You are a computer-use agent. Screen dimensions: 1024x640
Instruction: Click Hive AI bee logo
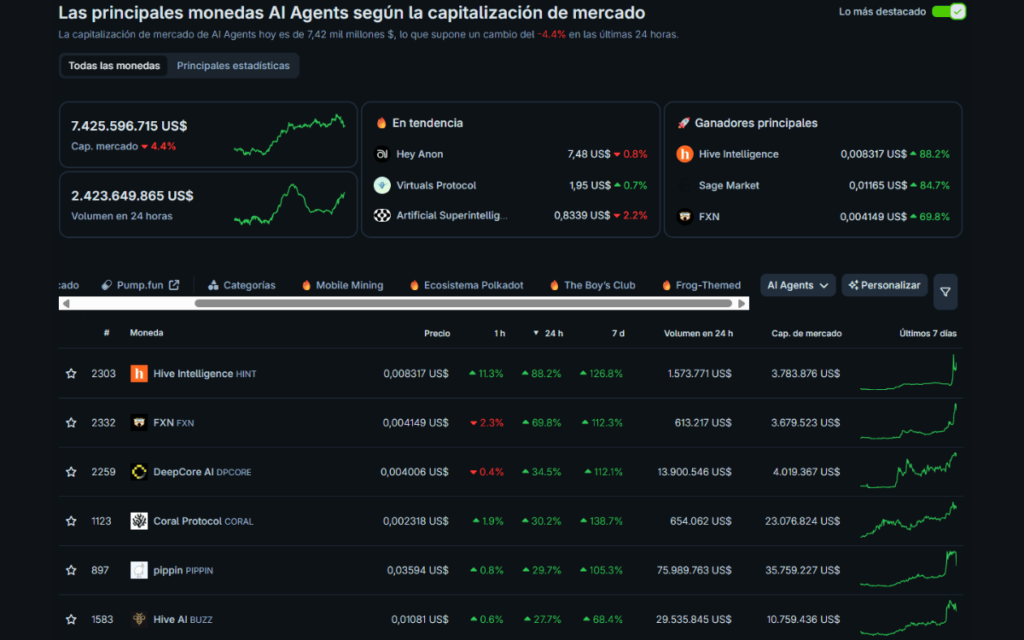point(138,619)
